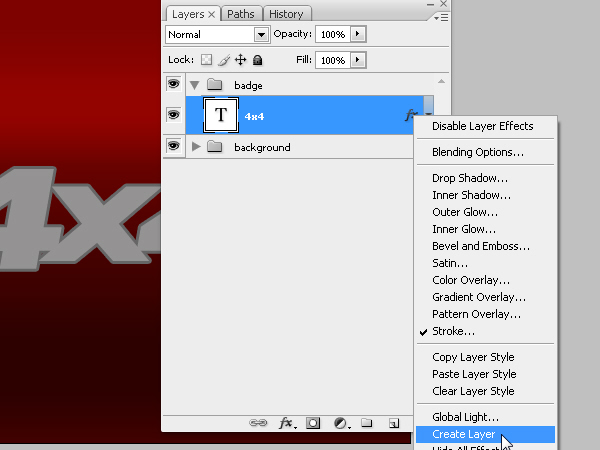Click the lock position move icon

tap(240, 60)
